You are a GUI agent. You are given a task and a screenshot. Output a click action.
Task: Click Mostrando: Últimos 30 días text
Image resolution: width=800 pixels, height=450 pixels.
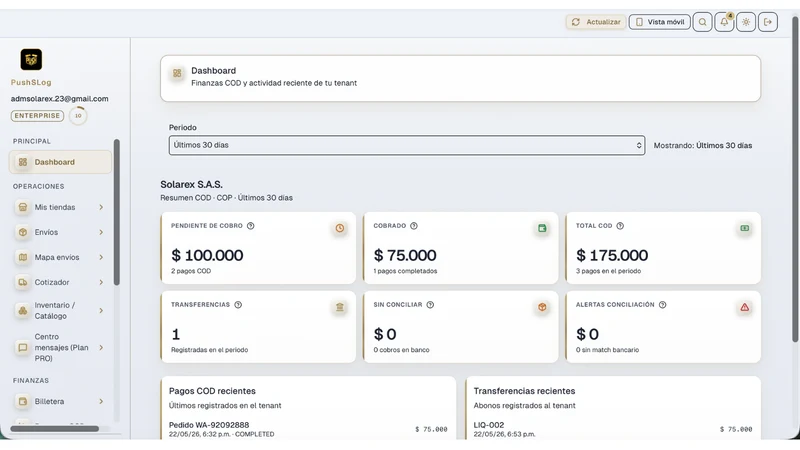[x=703, y=145]
